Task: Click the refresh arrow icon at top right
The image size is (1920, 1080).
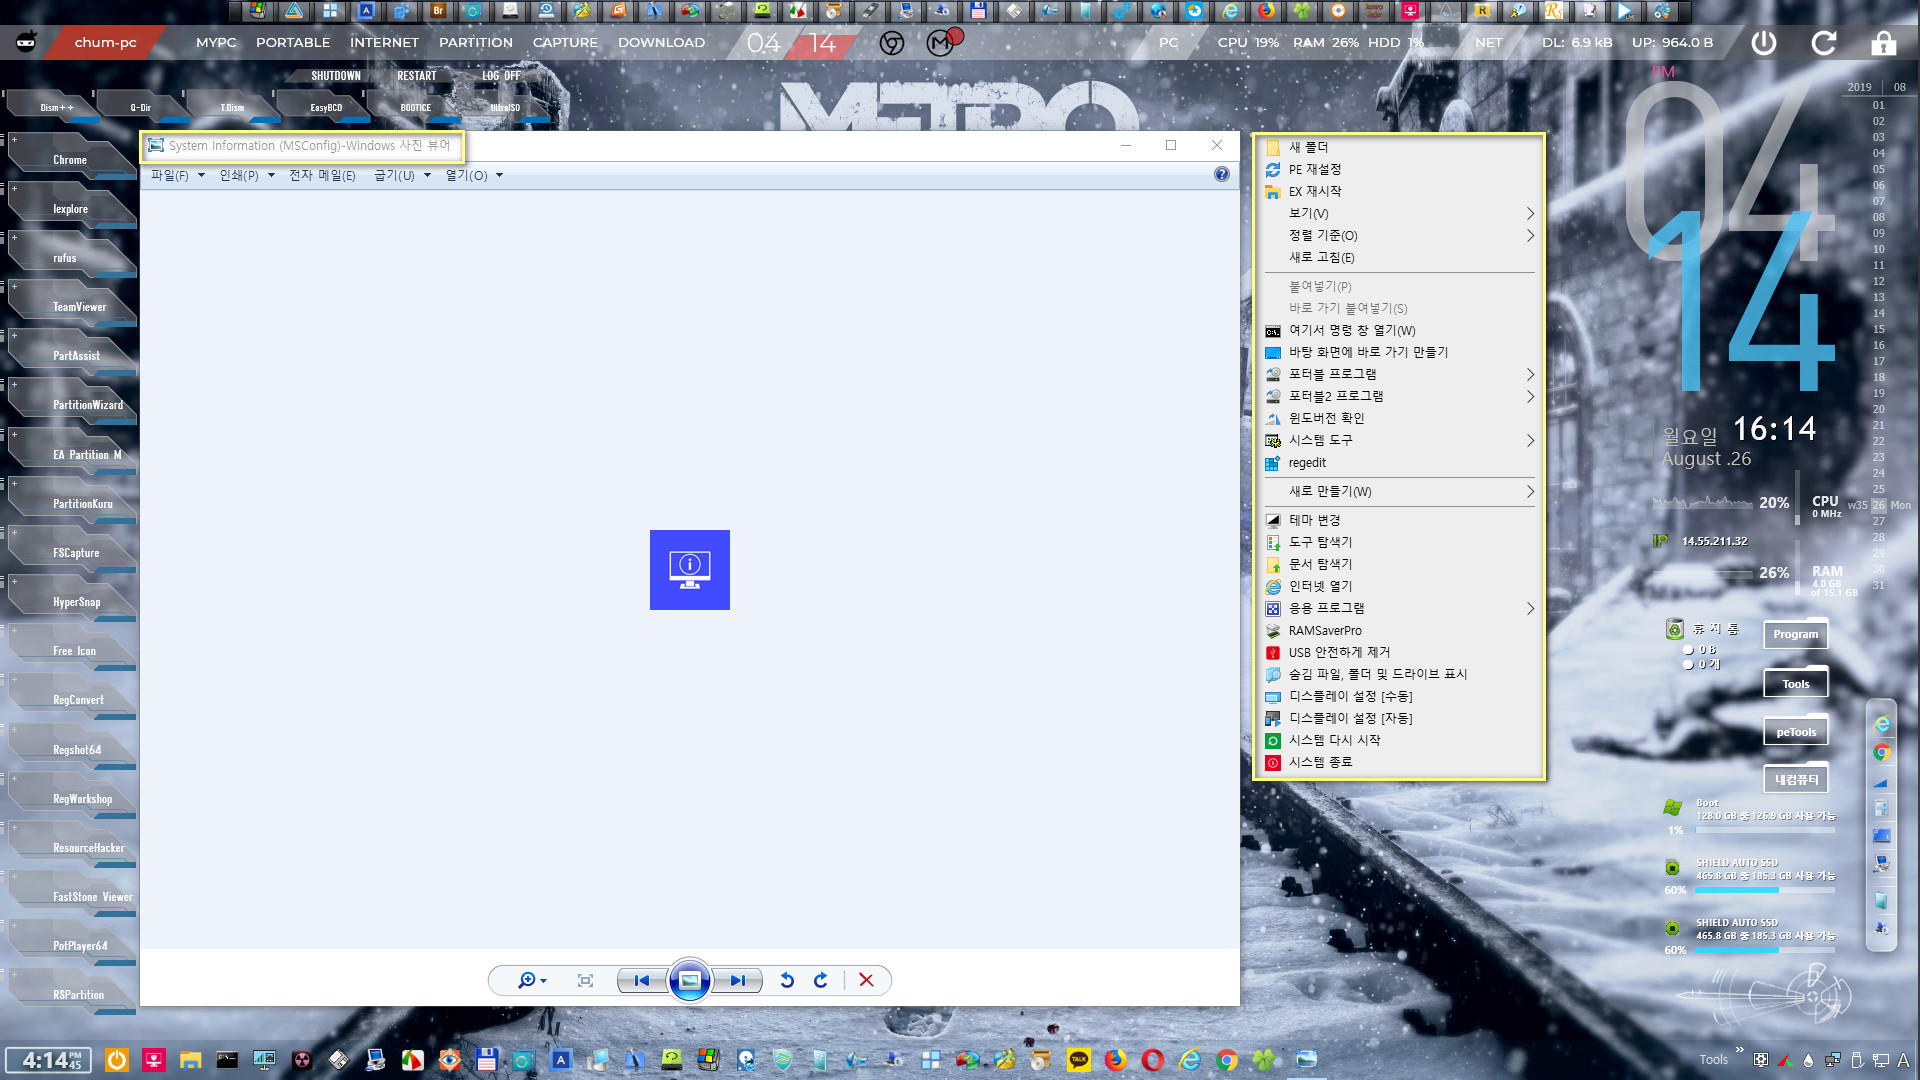Action: coord(1824,43)
